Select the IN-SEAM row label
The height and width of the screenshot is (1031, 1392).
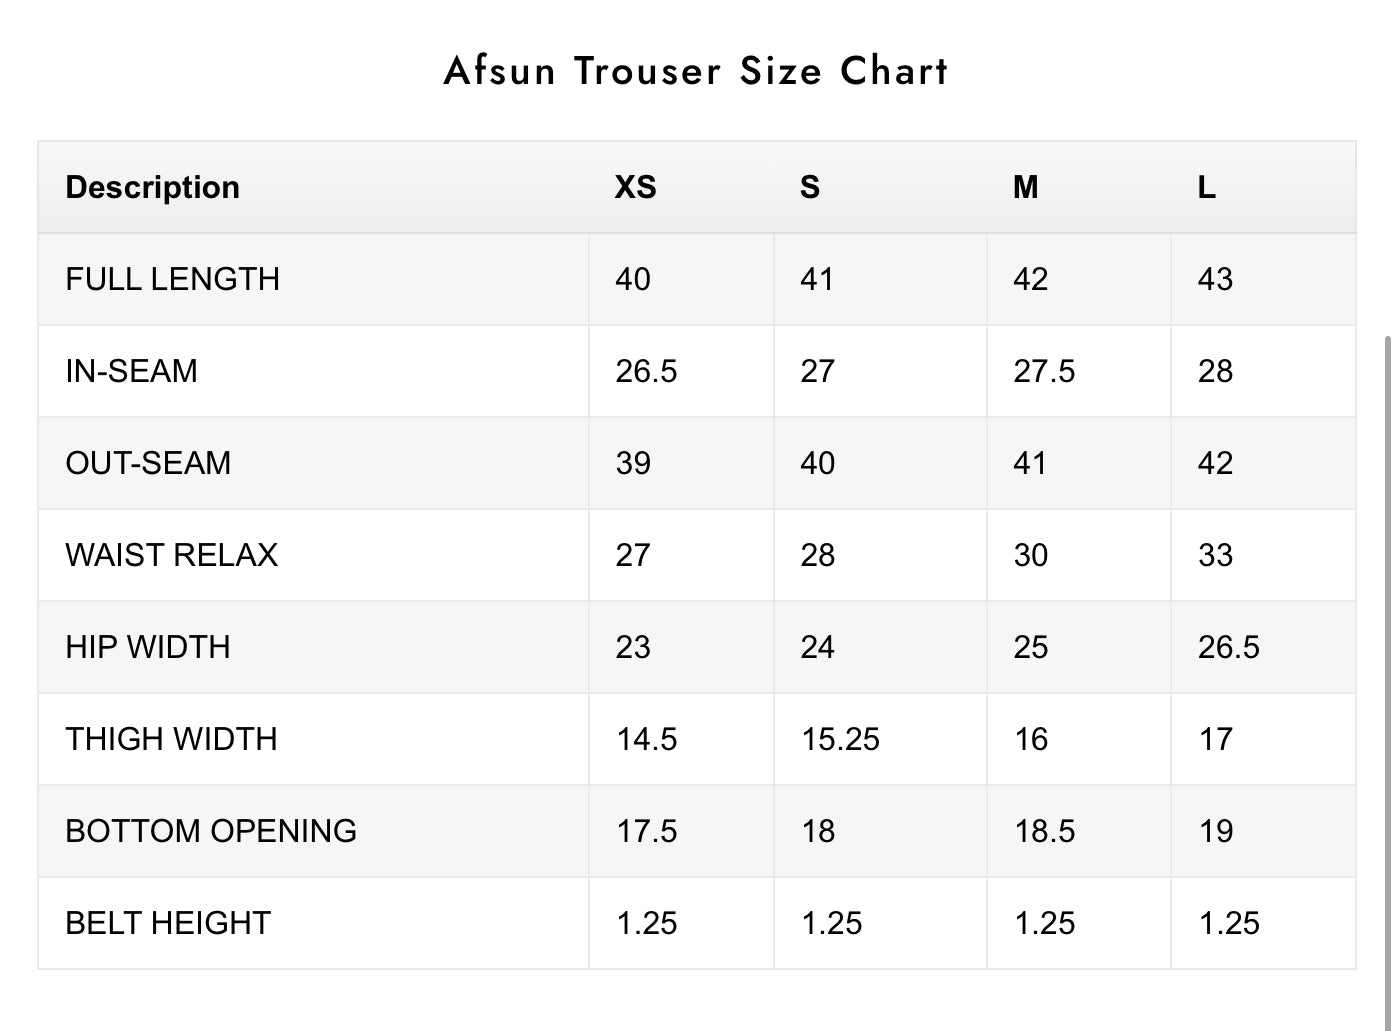(131, 371)
